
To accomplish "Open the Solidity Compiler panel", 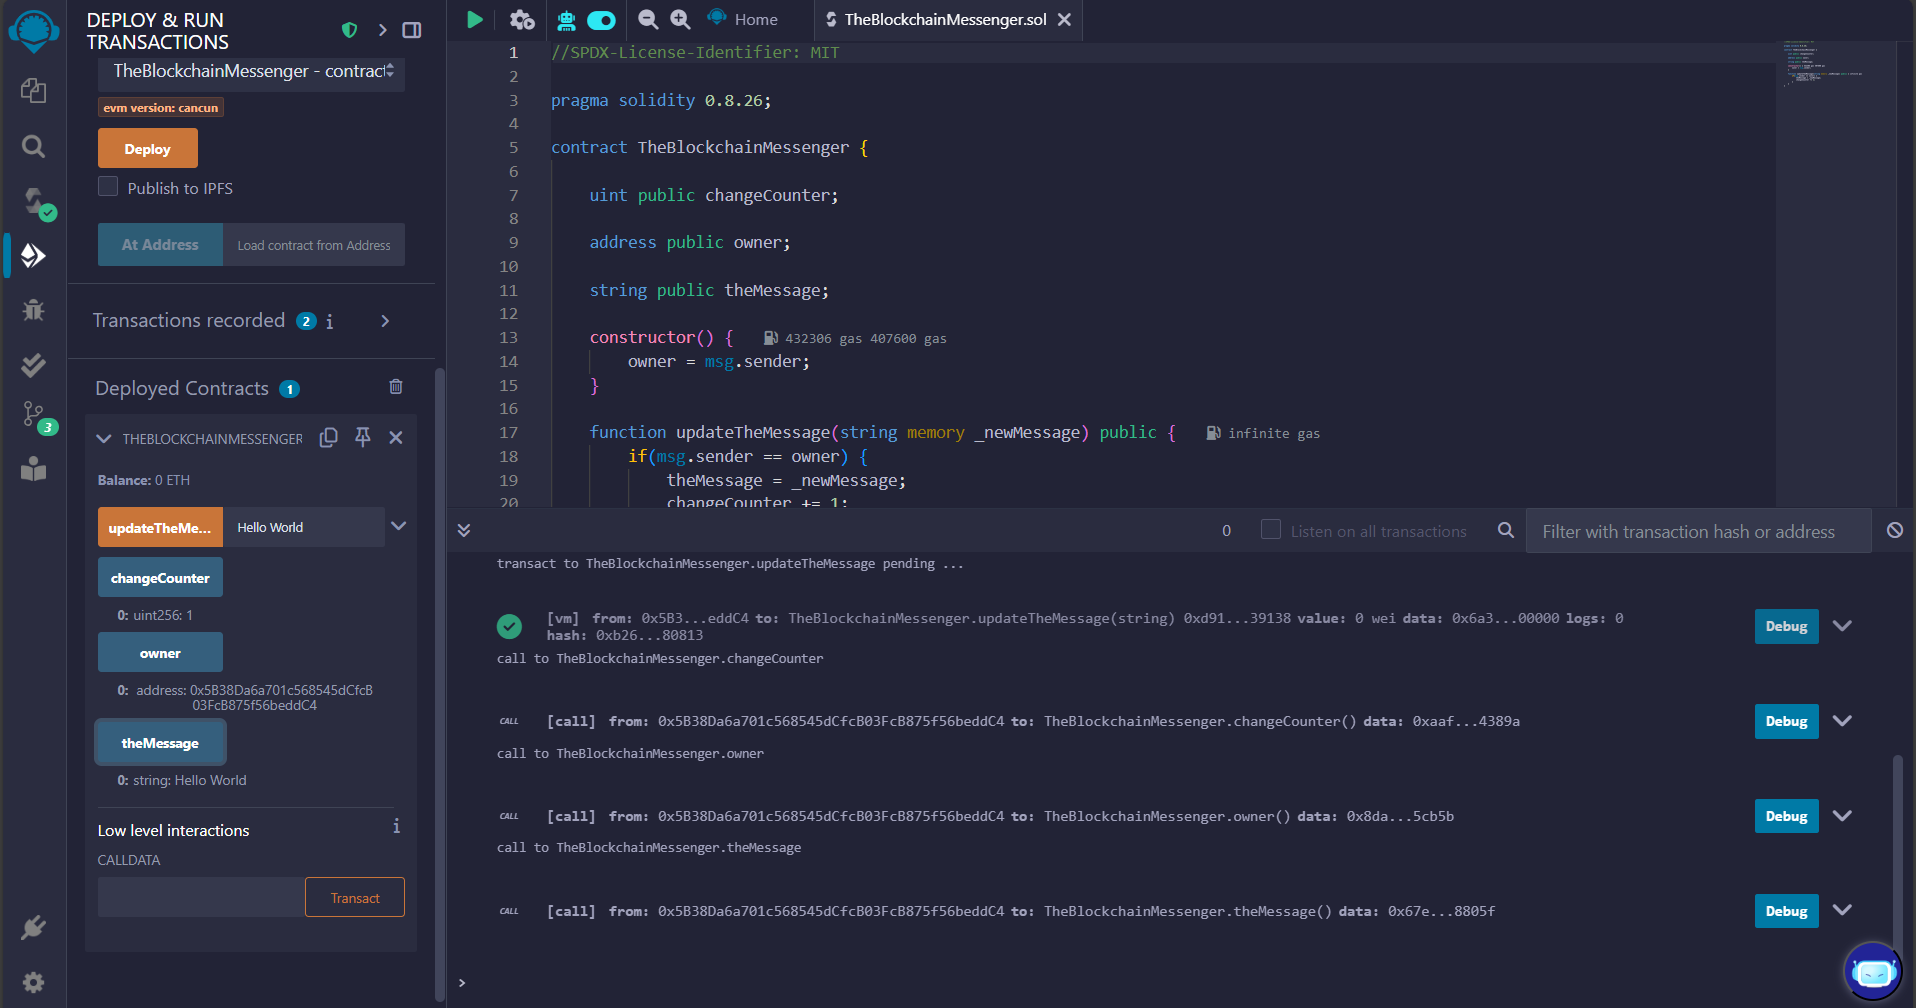I will pyautogui.click(x=33, y=200).
